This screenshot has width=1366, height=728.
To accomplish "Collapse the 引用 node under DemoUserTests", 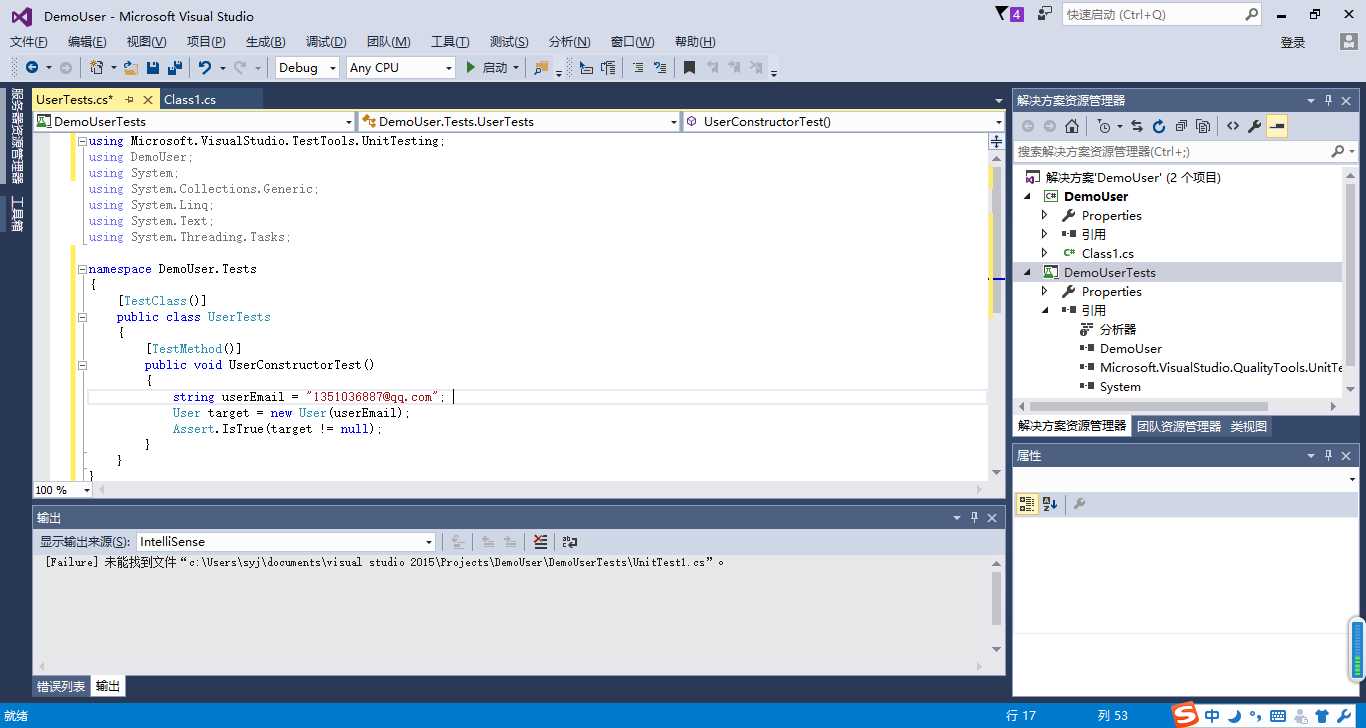I will click(x=1045, y=310).
